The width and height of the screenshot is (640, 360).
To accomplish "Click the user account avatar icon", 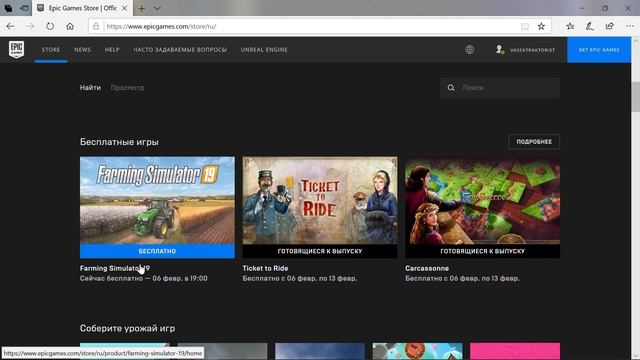I will [x=499, y=50].
